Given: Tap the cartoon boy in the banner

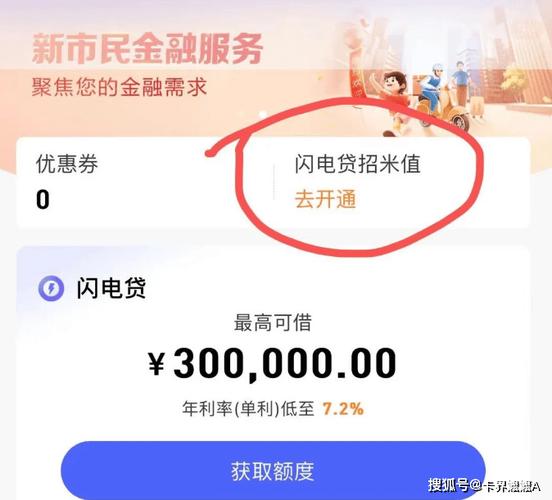Looking at the screenshot, I should pyautogui.click(x=394, y=102).
